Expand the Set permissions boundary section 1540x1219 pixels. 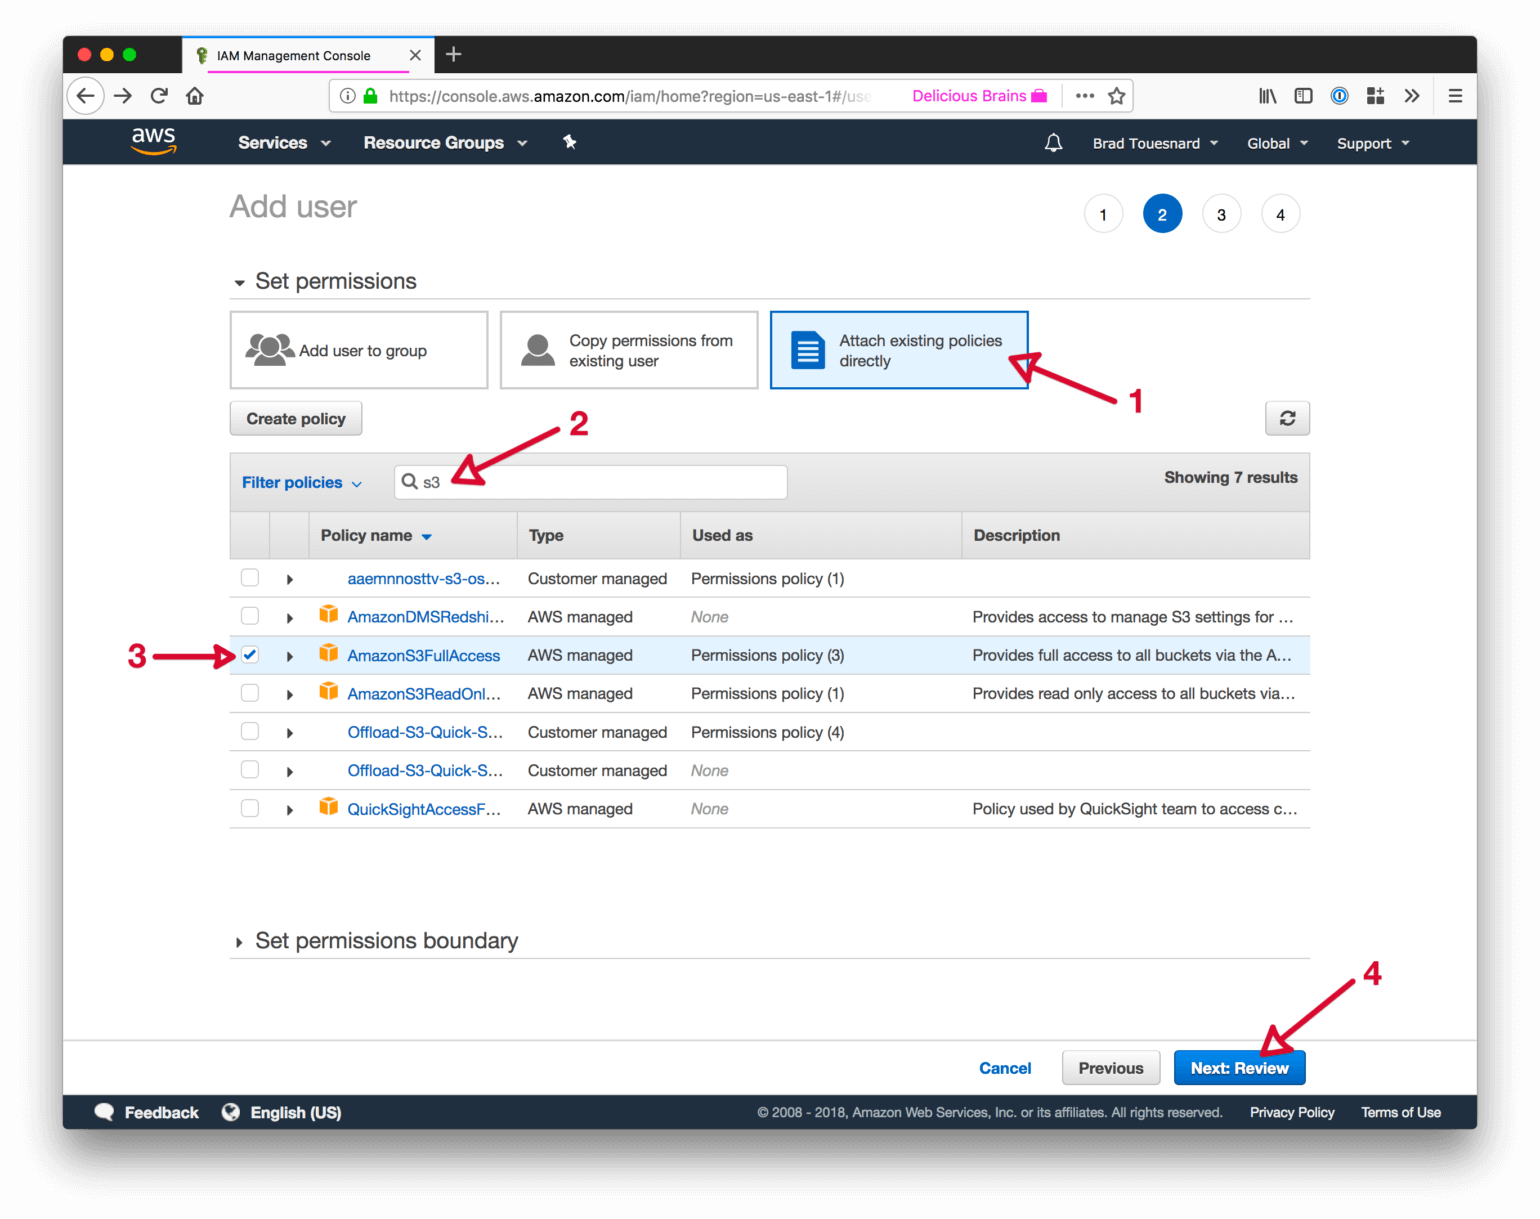click(x=239, y=942)
